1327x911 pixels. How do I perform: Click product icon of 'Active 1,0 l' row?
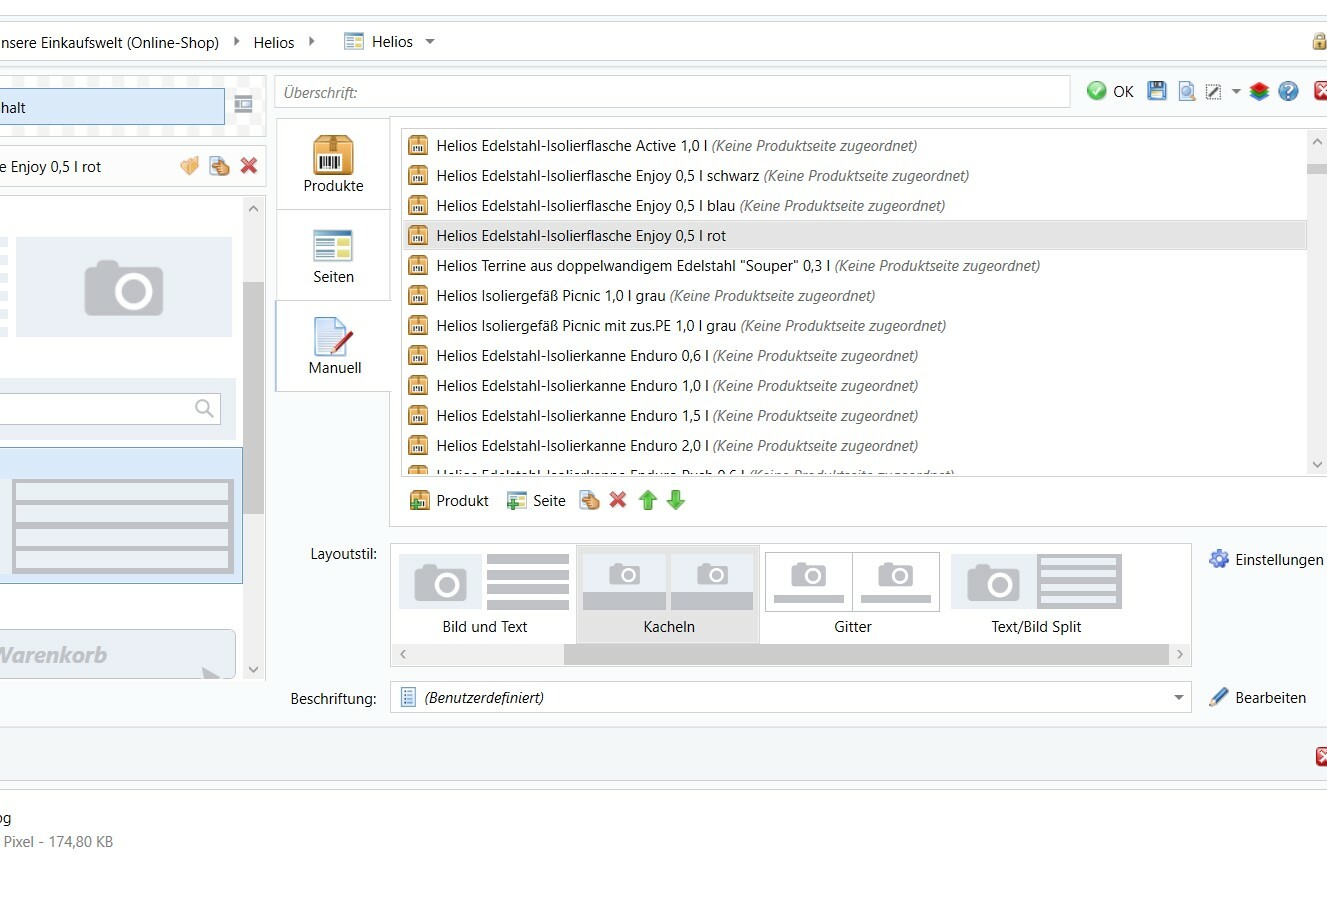418,145
